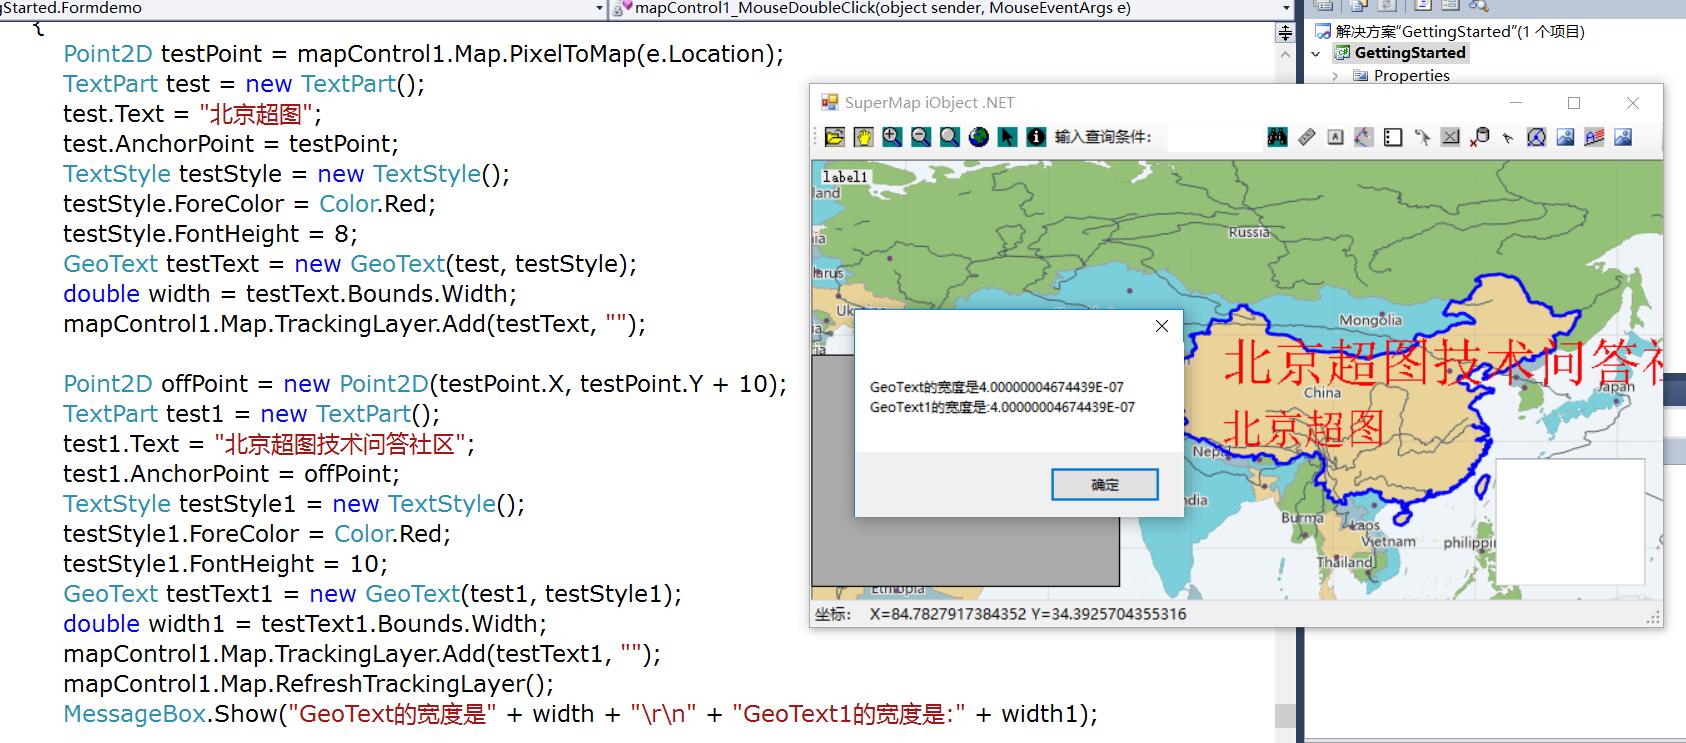Click the delete database cylinder icon
Screen dimensions: 1686x743
(1480, 137)
